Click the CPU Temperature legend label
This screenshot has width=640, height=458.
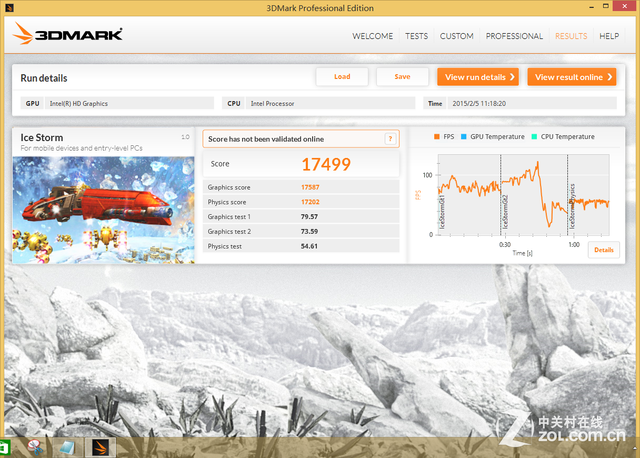pyautogui.click(x=567, y=137)
